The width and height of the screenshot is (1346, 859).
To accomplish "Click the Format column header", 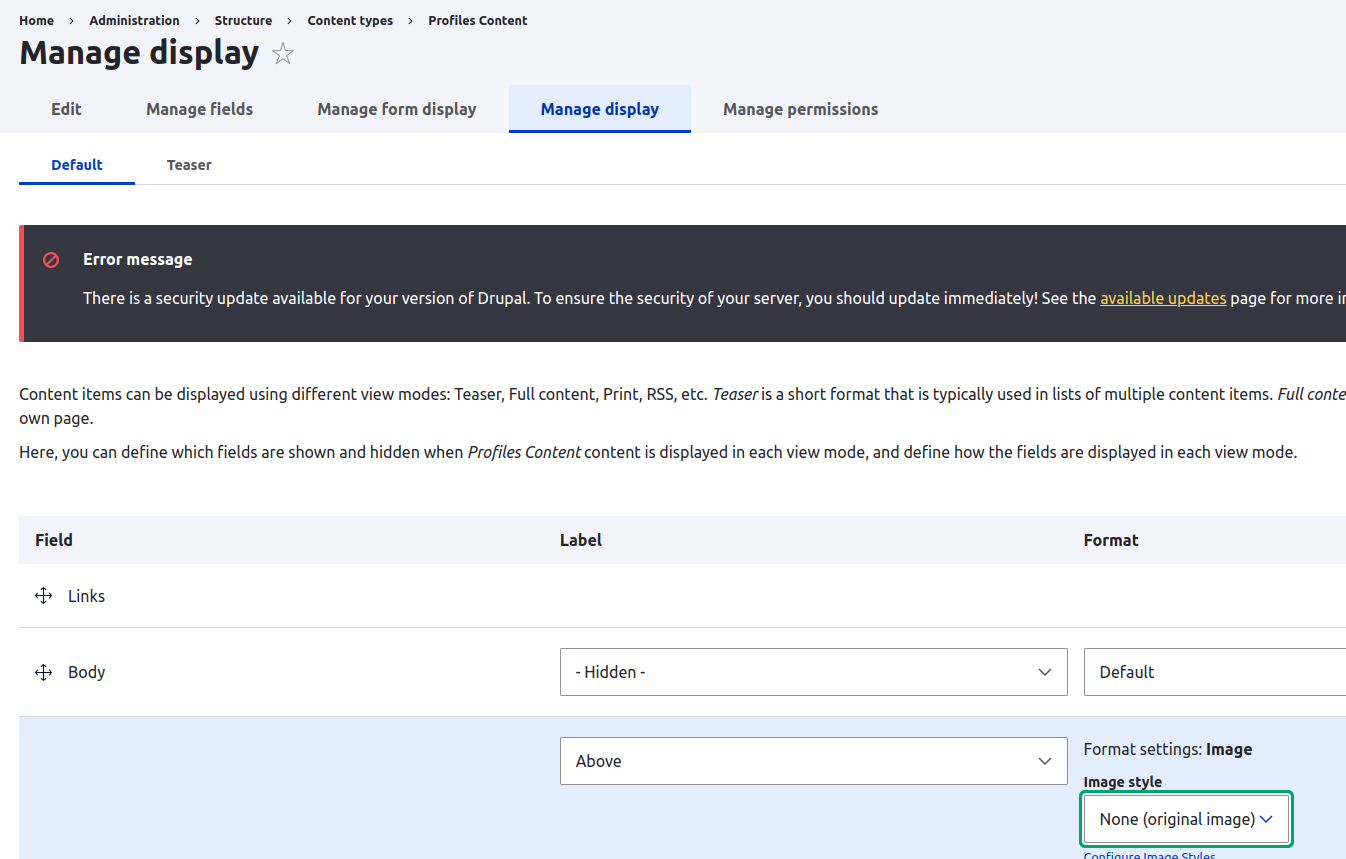I will [x=1111, y=540].
